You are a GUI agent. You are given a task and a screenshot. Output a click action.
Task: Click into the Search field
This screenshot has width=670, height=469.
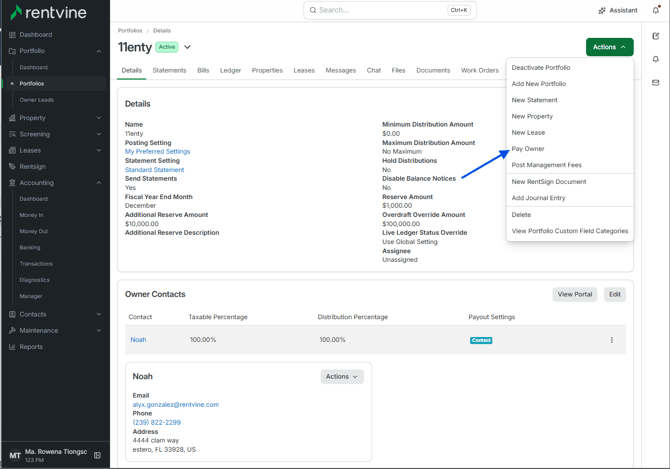pos(390,10)
